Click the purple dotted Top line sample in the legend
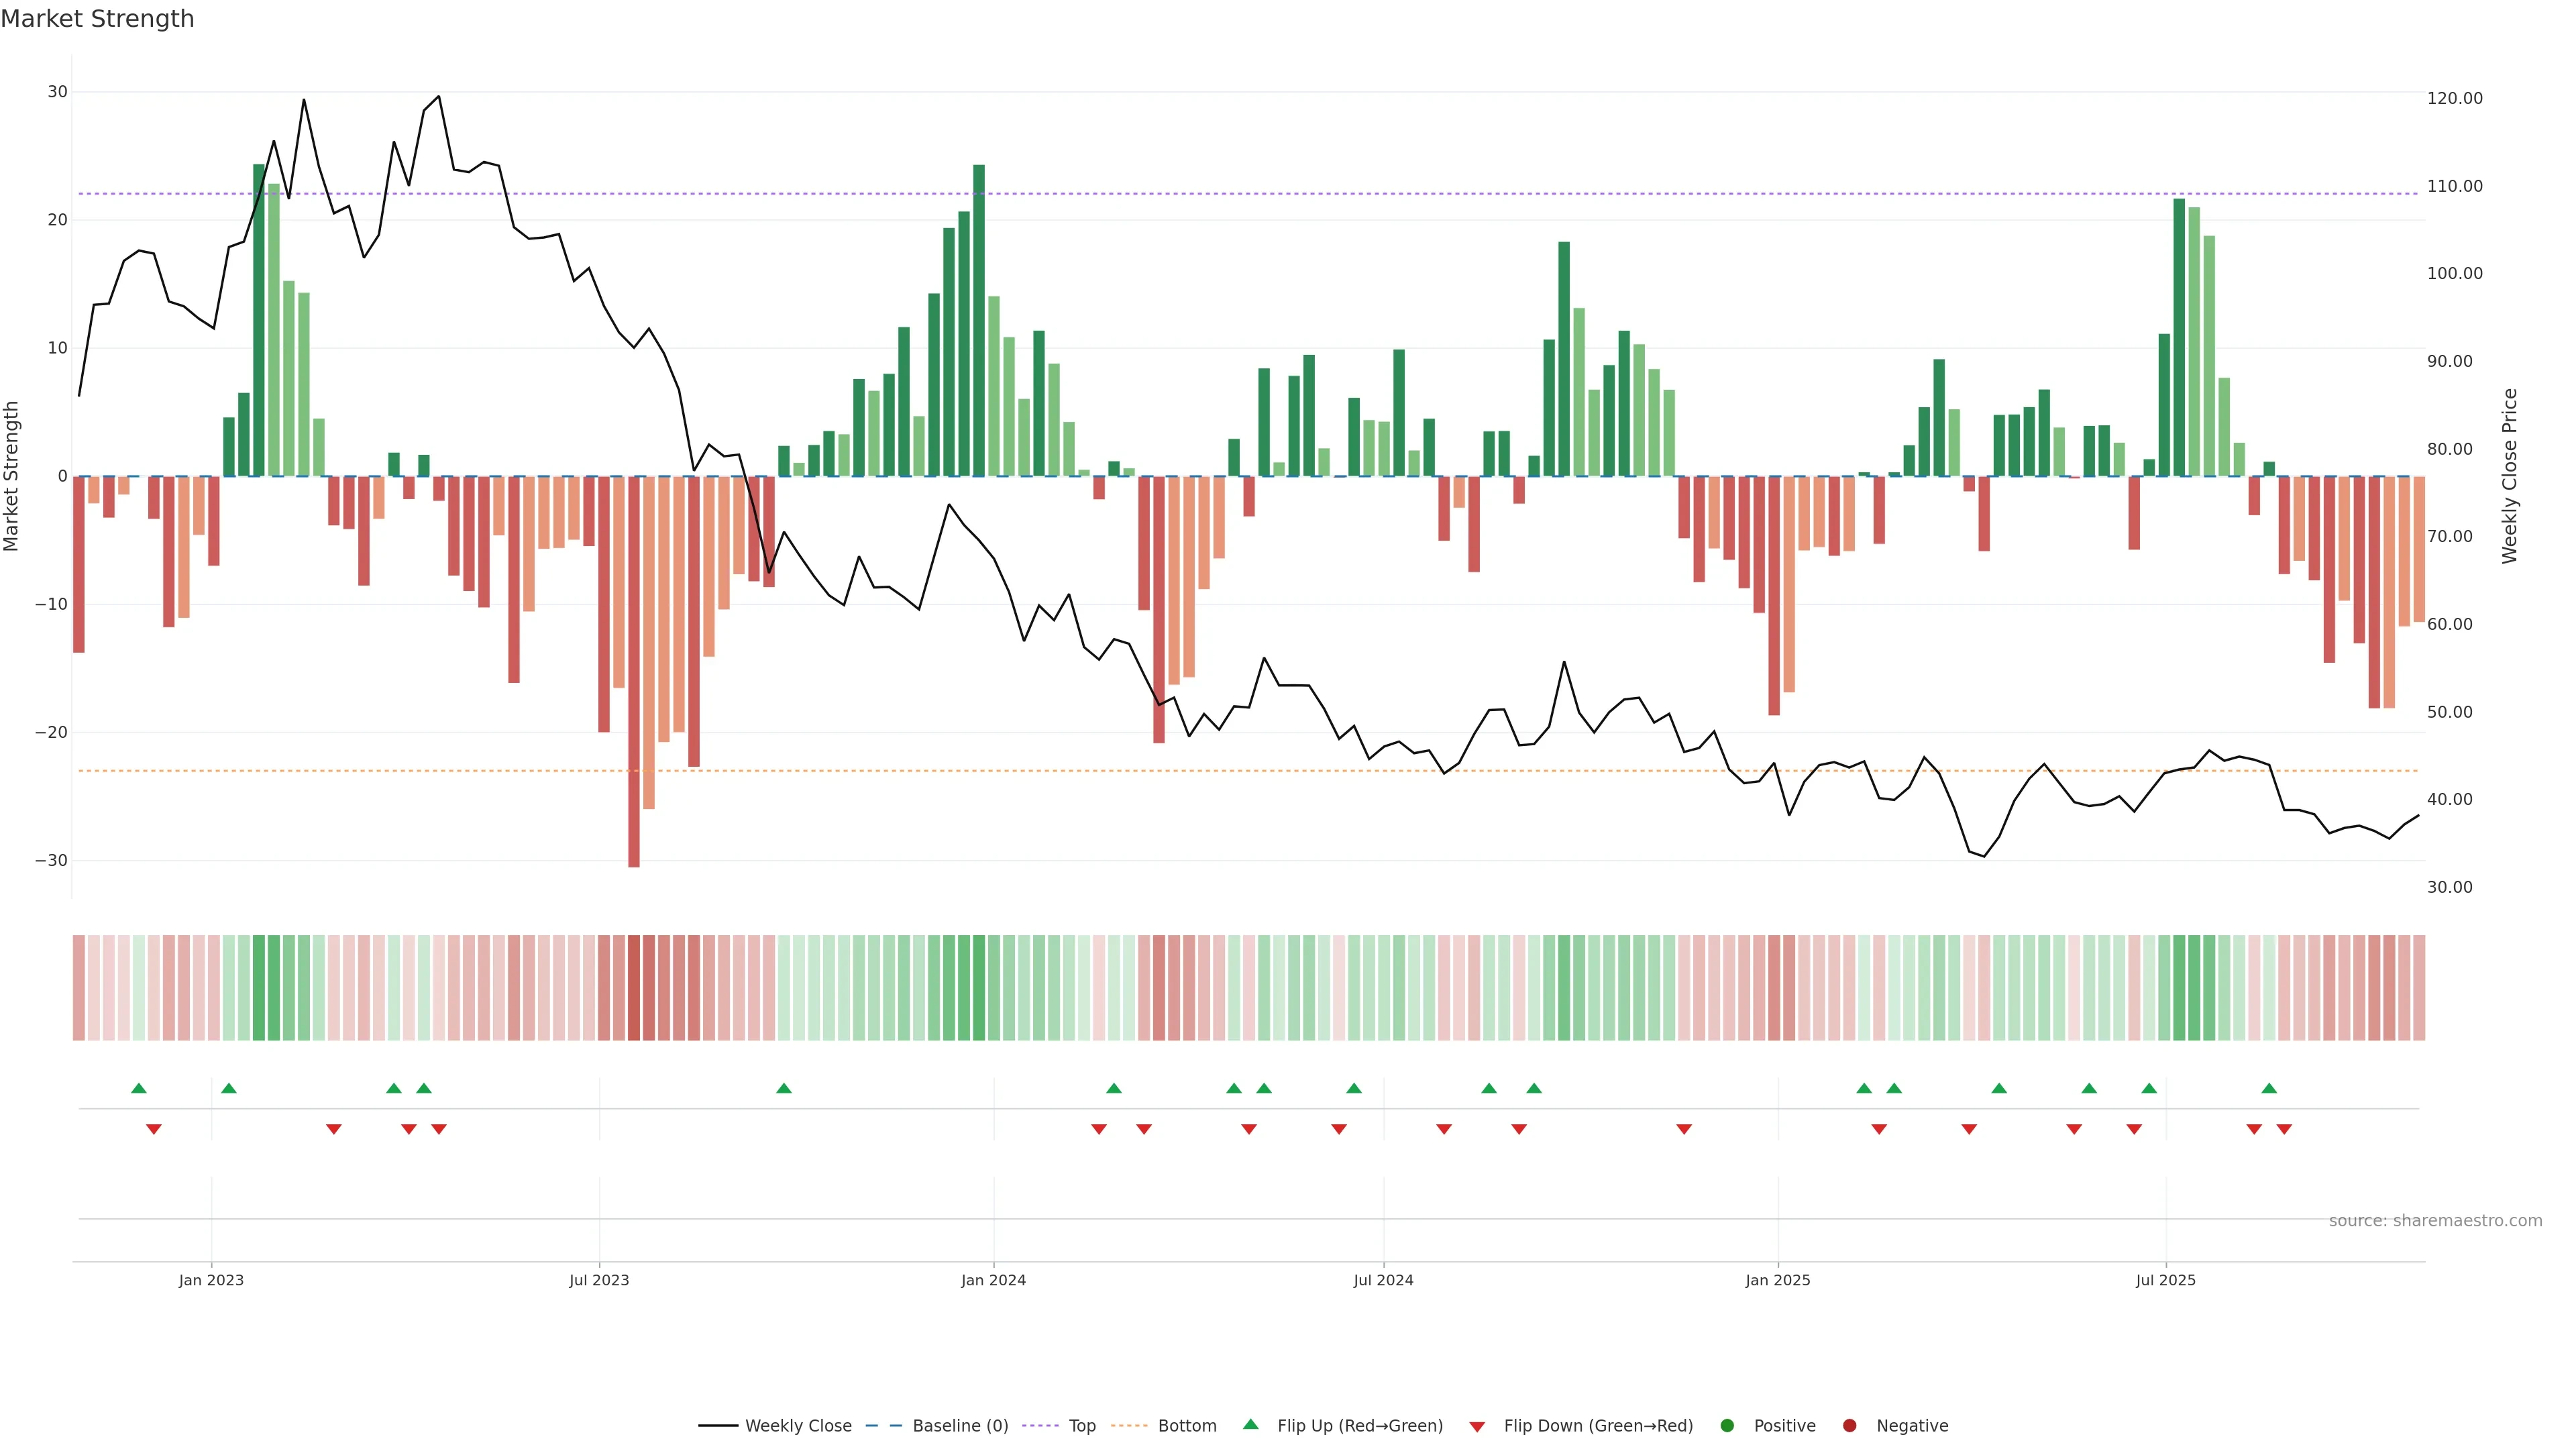2576x1449 pixels. click(1040, 1426)
